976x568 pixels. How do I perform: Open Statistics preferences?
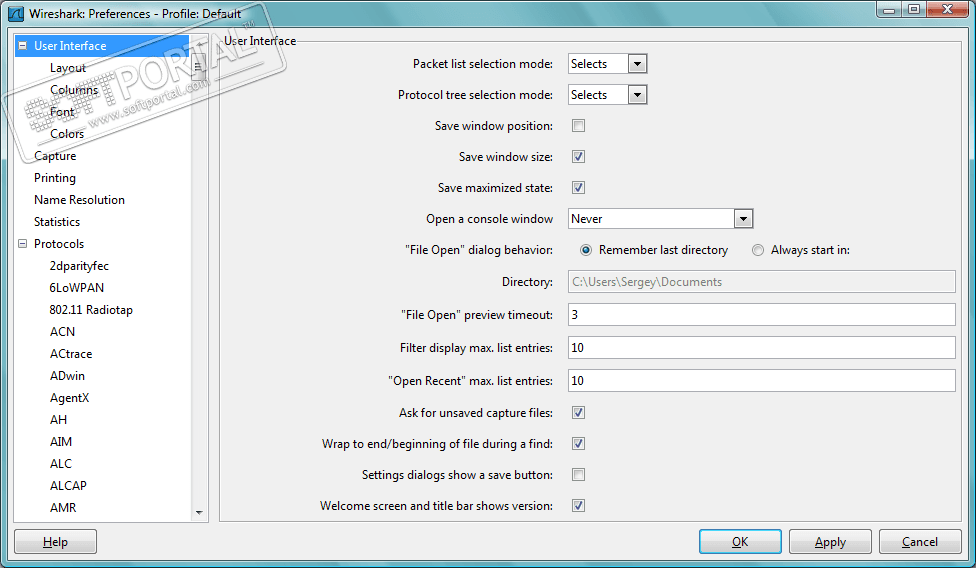(x=57, y=221)
